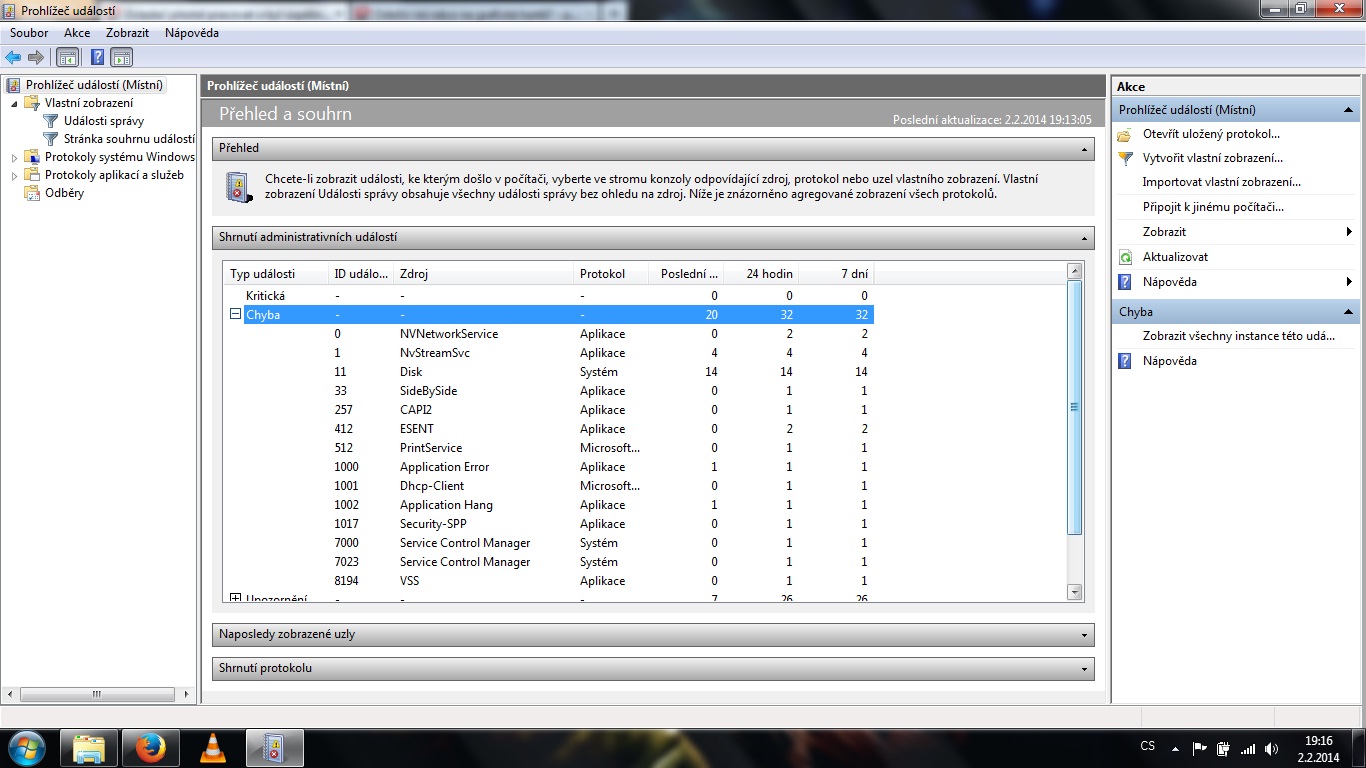Select Protokoly systému Windows folder
The width and height of the screenshot is (1366, 768).
tap(119, 157)
